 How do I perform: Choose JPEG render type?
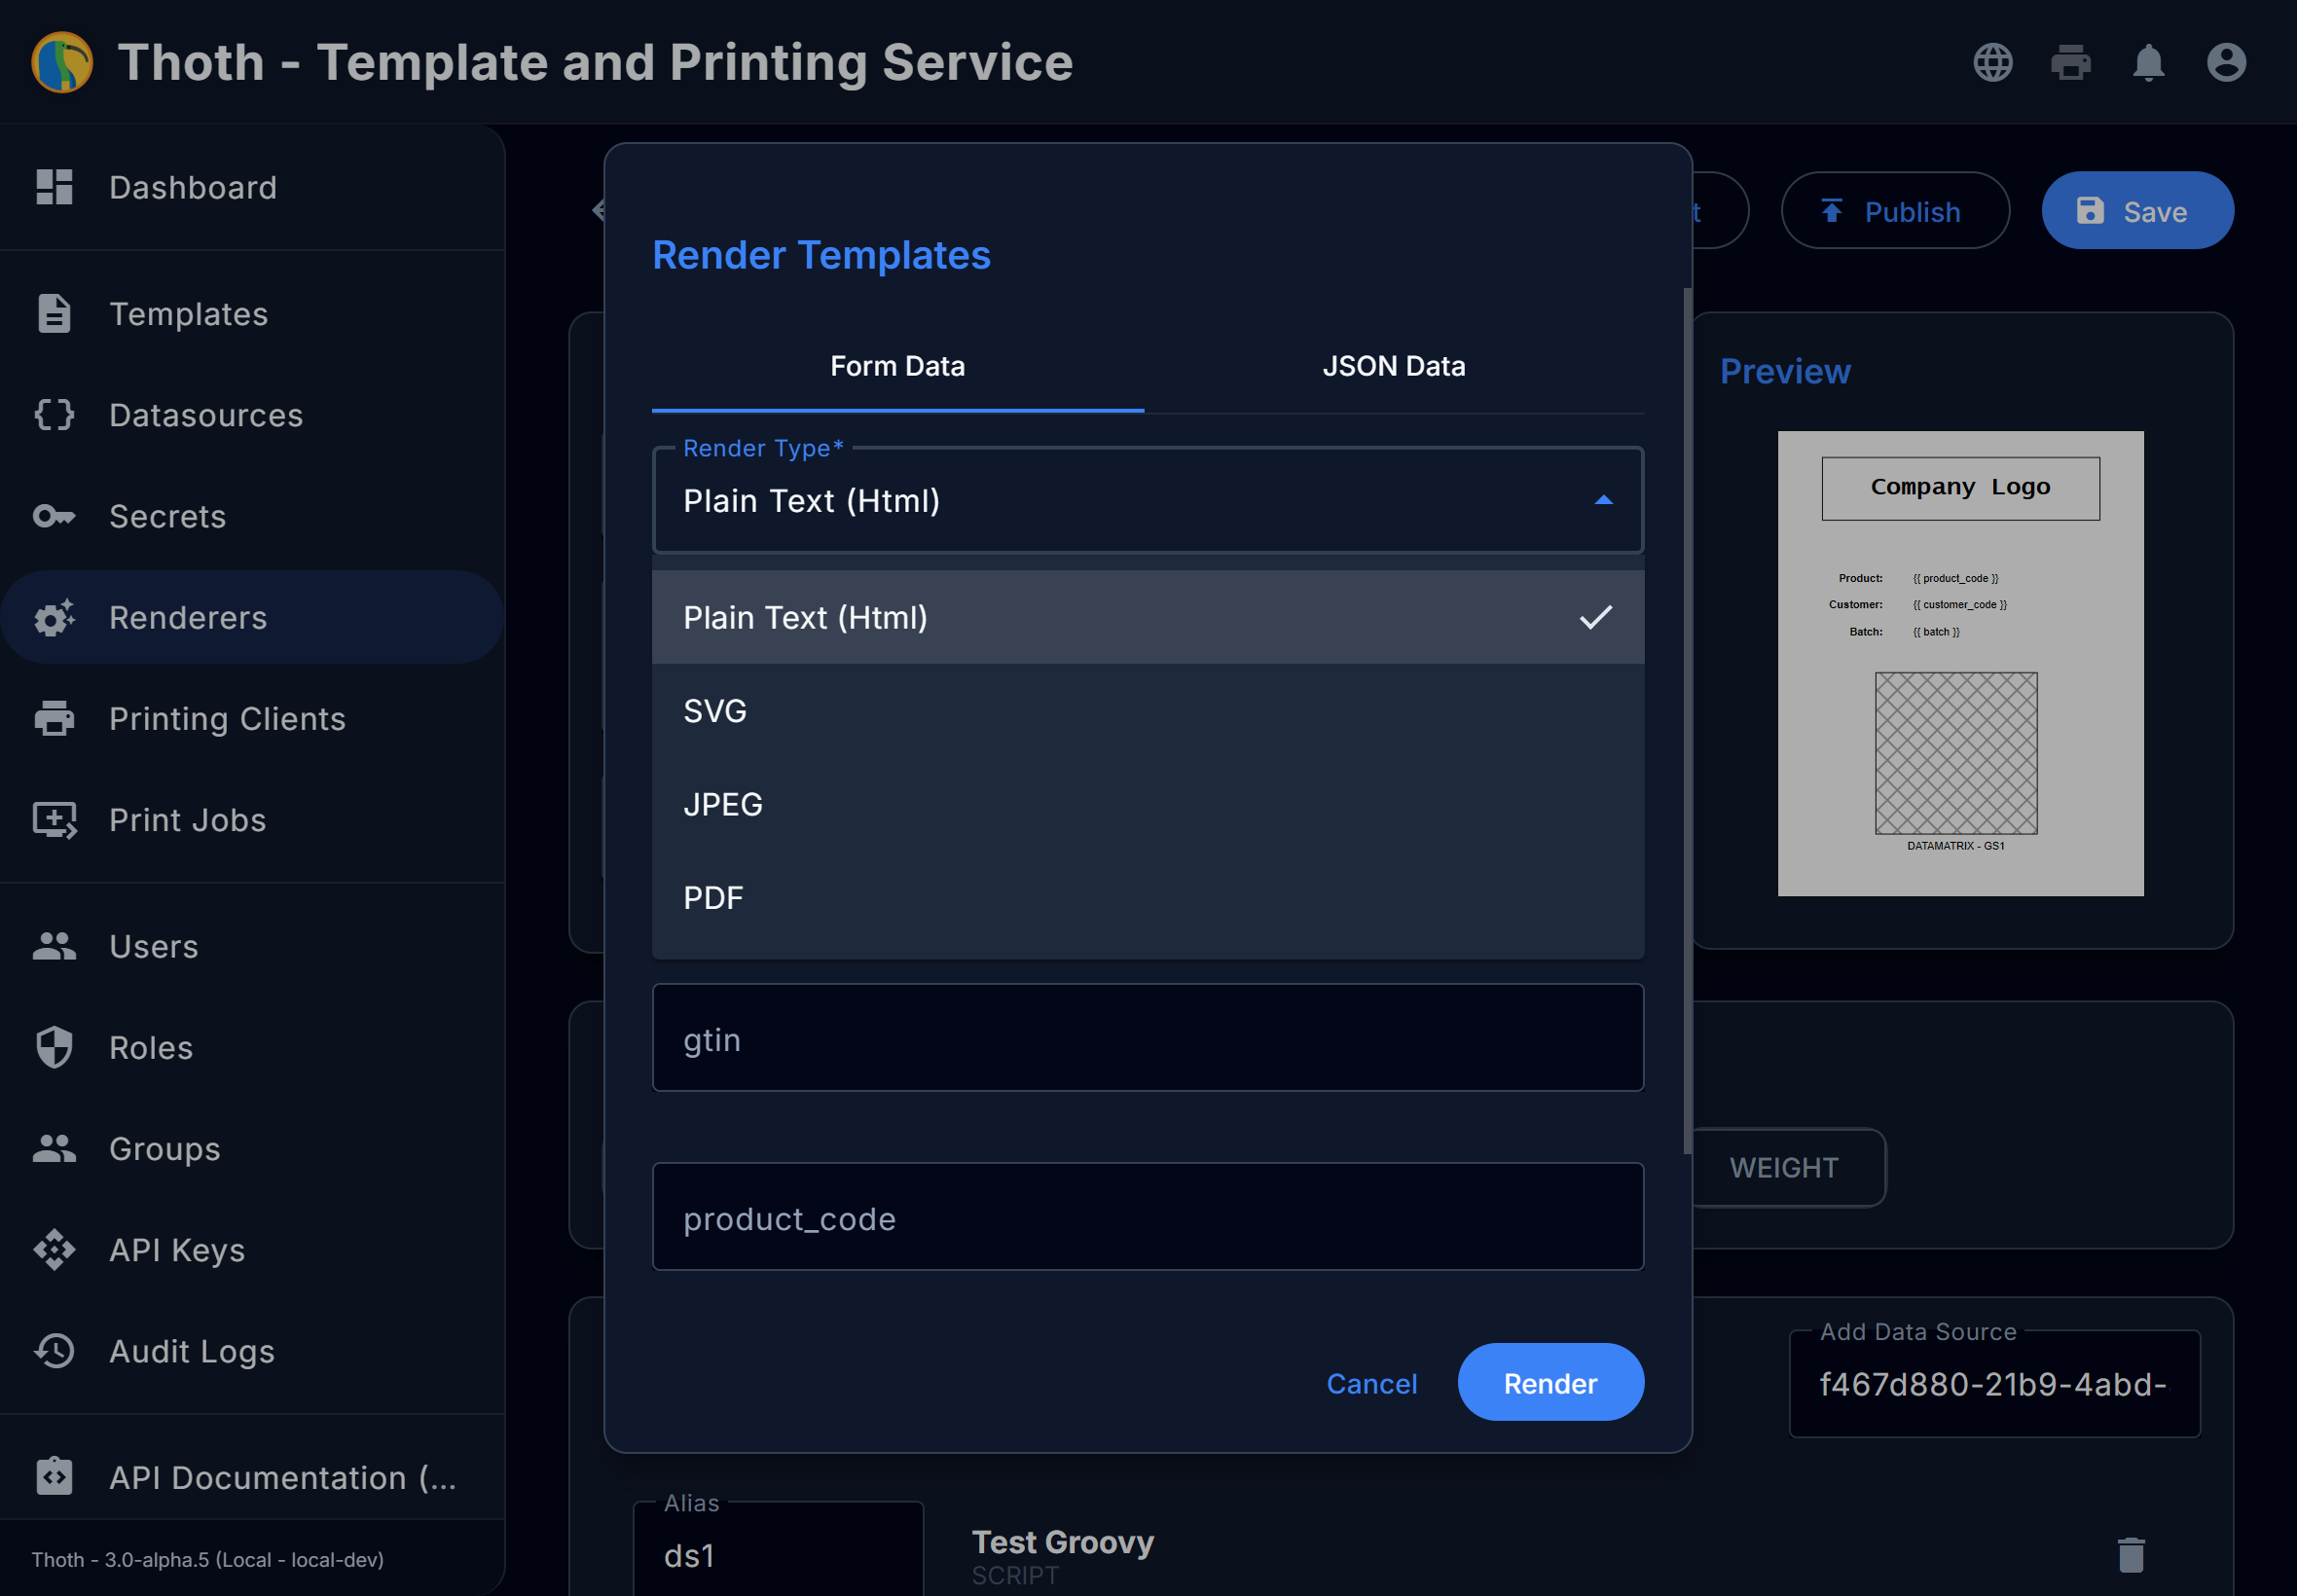coord(1147,804)
